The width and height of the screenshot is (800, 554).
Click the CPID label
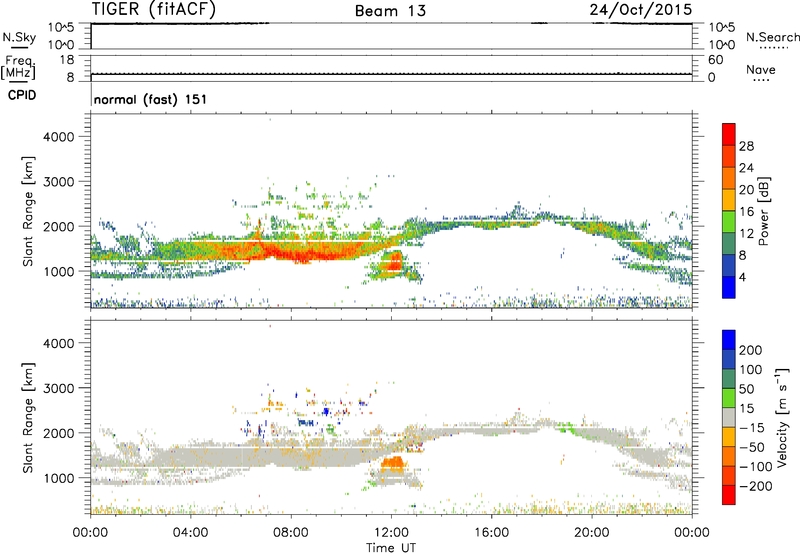coord(22,95)
